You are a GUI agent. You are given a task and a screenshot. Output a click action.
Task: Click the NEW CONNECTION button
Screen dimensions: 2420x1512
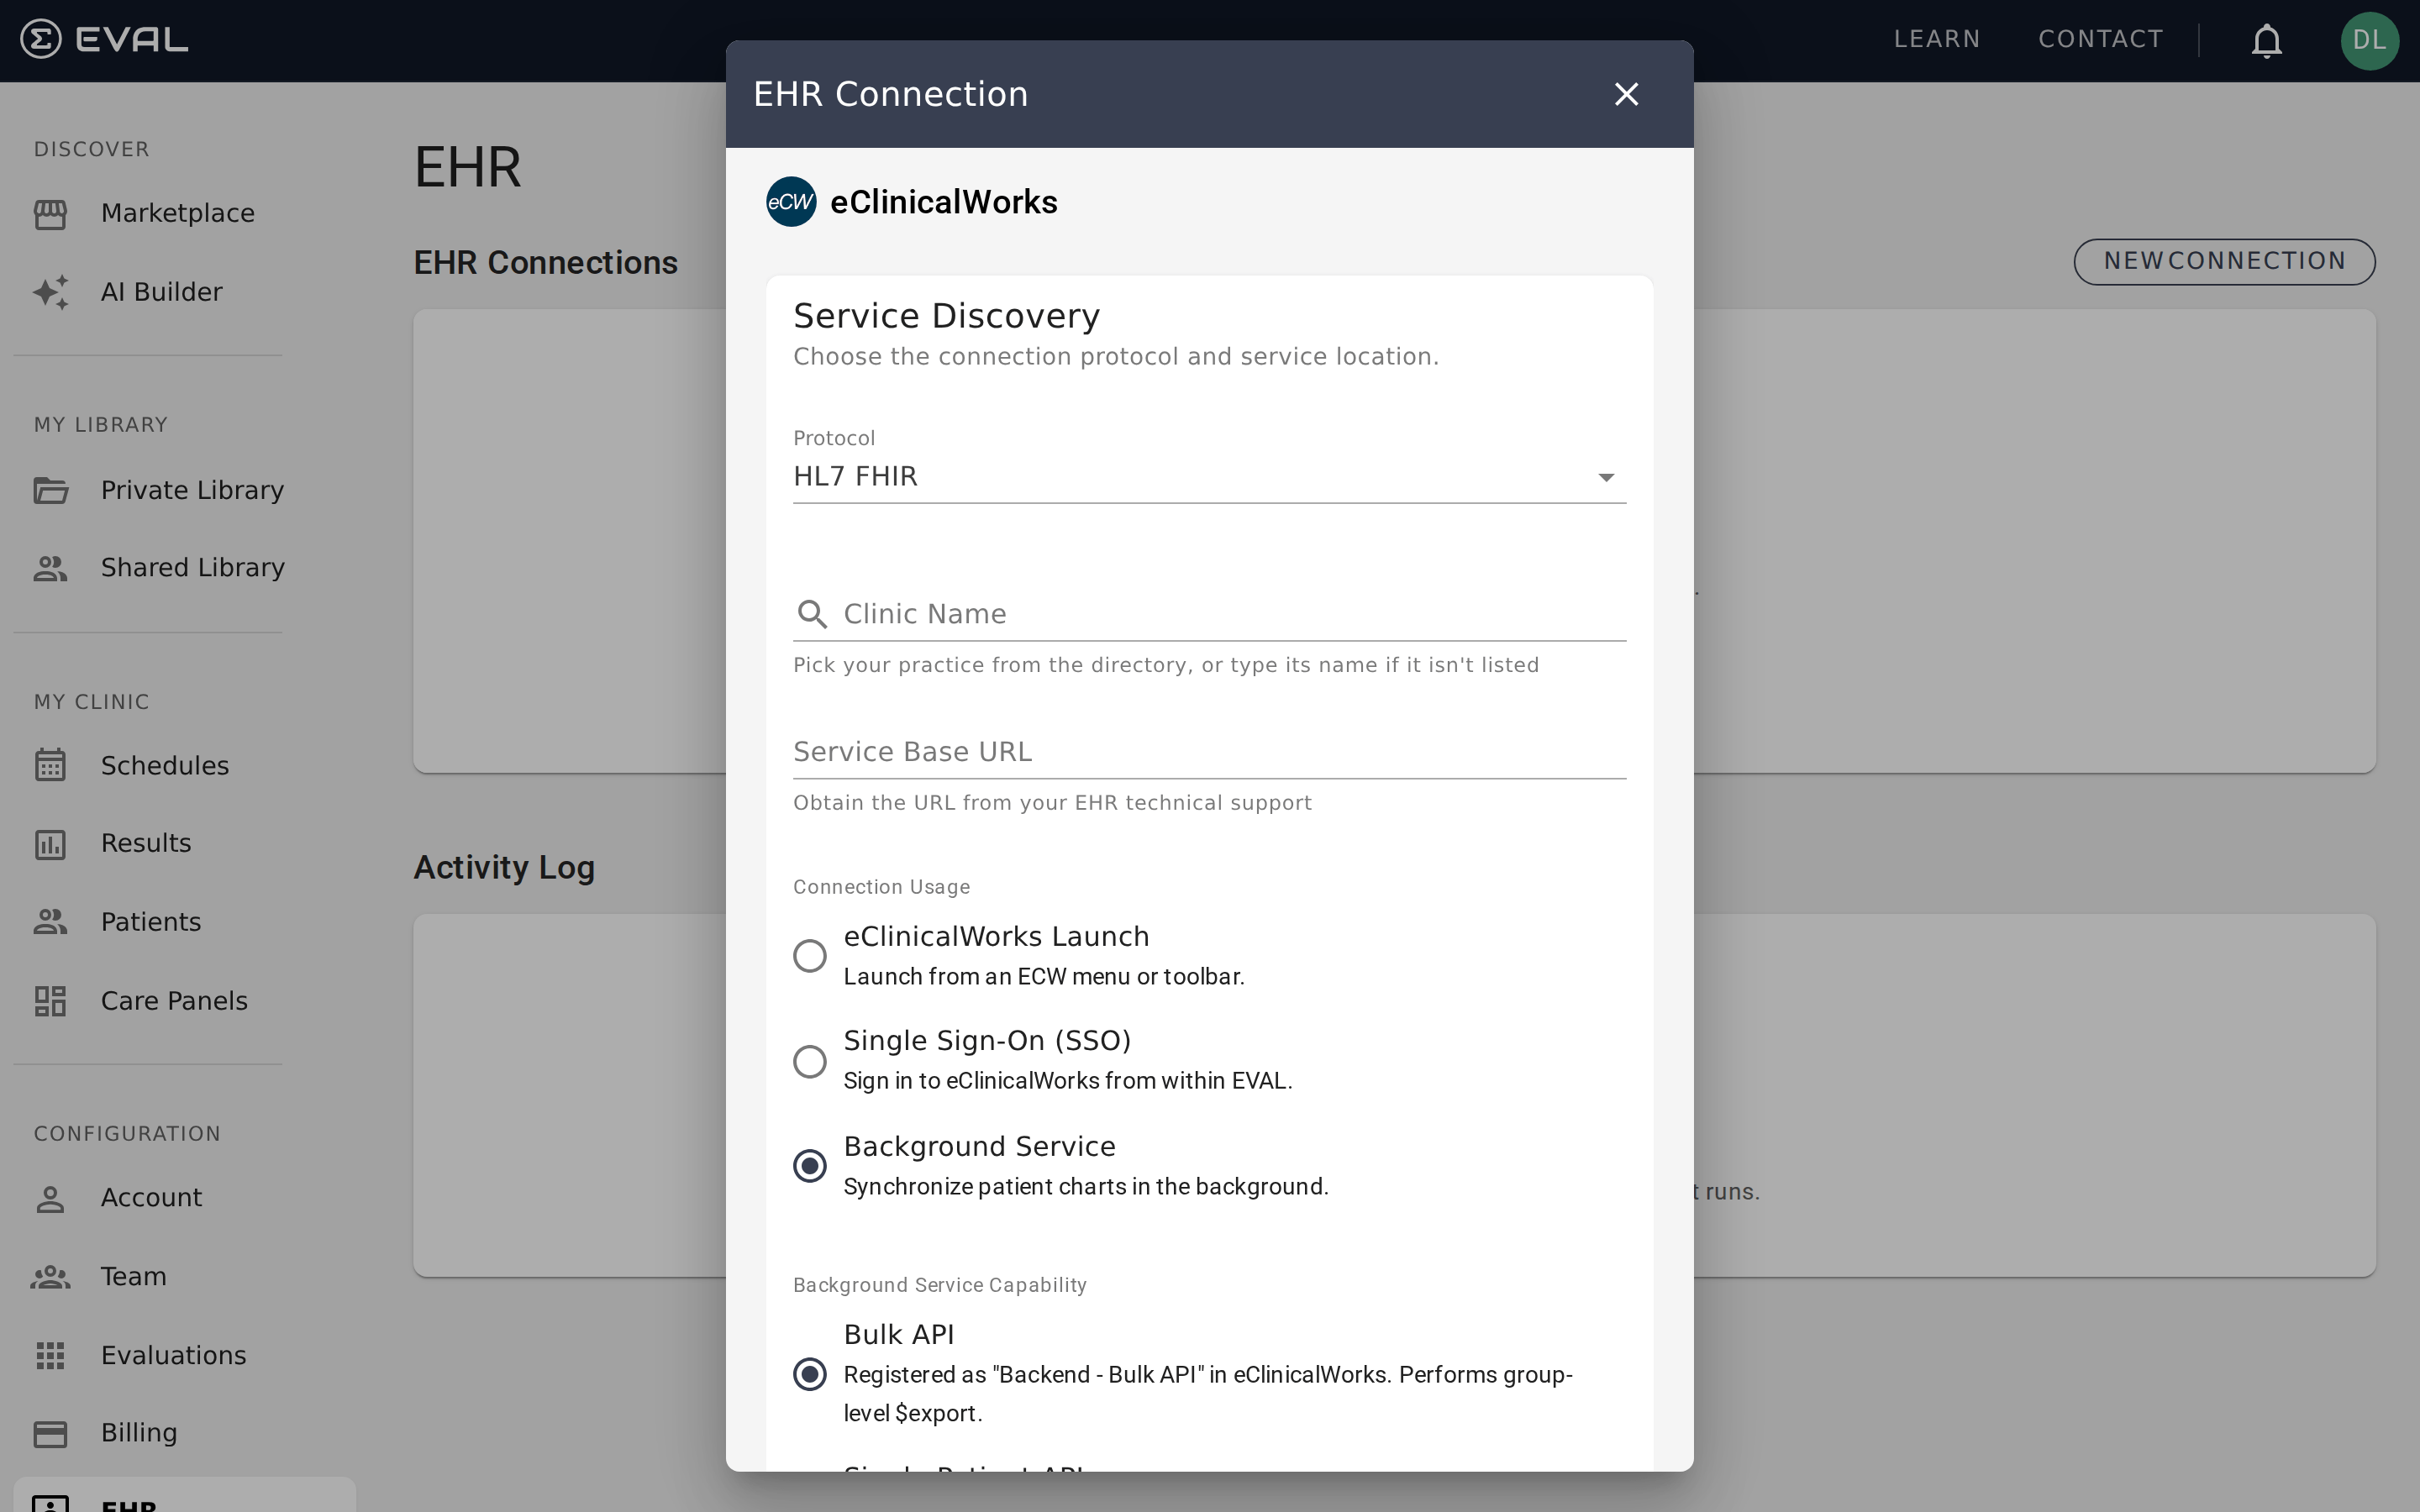point(2224,262)
